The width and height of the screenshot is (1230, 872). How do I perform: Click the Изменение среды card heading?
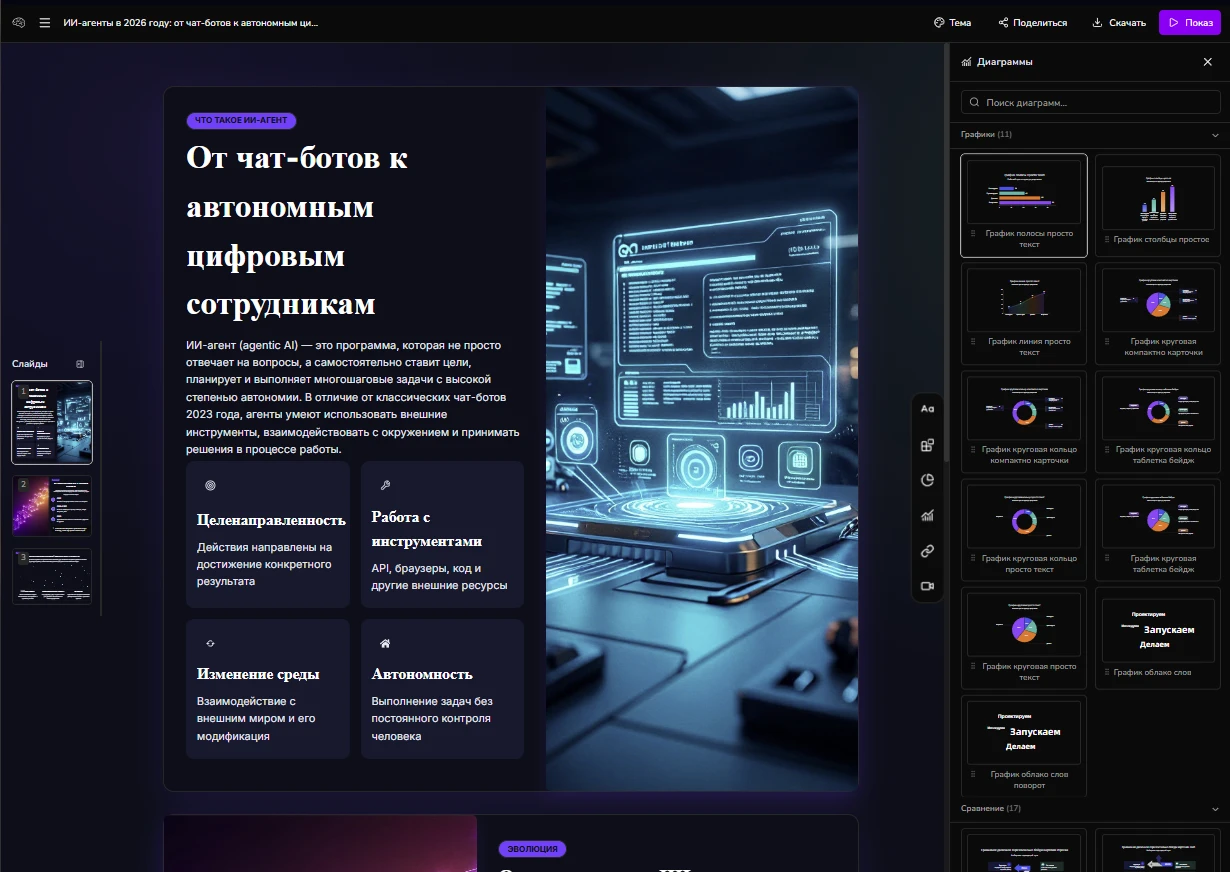258,674
